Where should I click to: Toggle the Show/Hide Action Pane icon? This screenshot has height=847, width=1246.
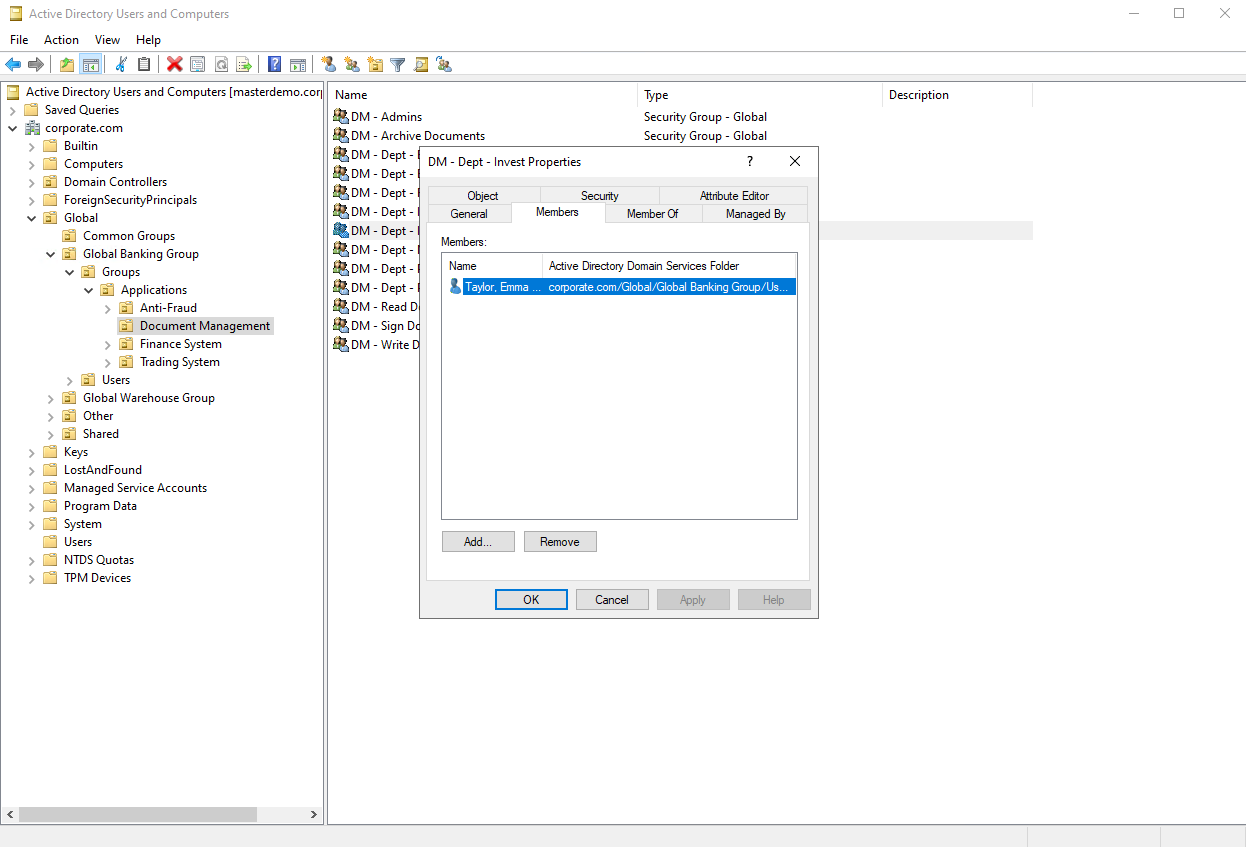[x=298, y=65]
